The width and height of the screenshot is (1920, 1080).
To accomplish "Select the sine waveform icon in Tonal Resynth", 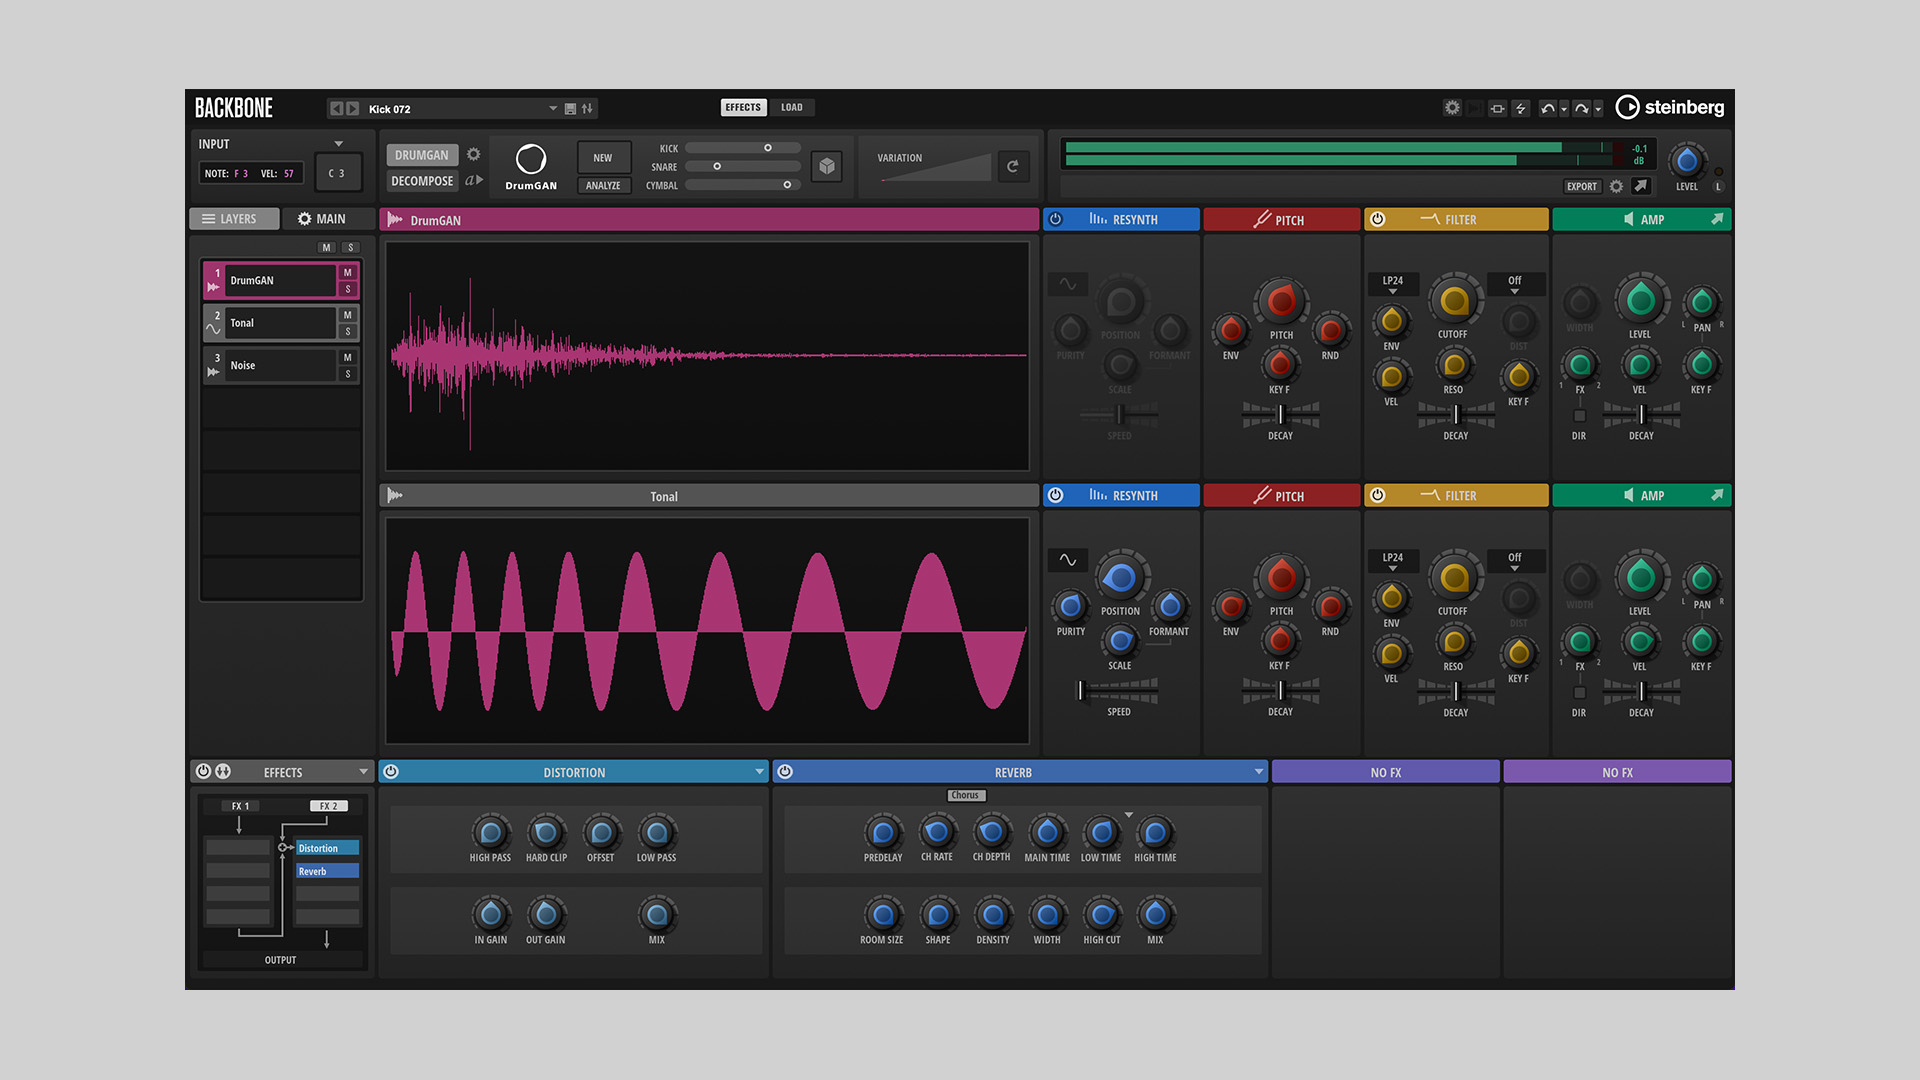I will 1068,560.
